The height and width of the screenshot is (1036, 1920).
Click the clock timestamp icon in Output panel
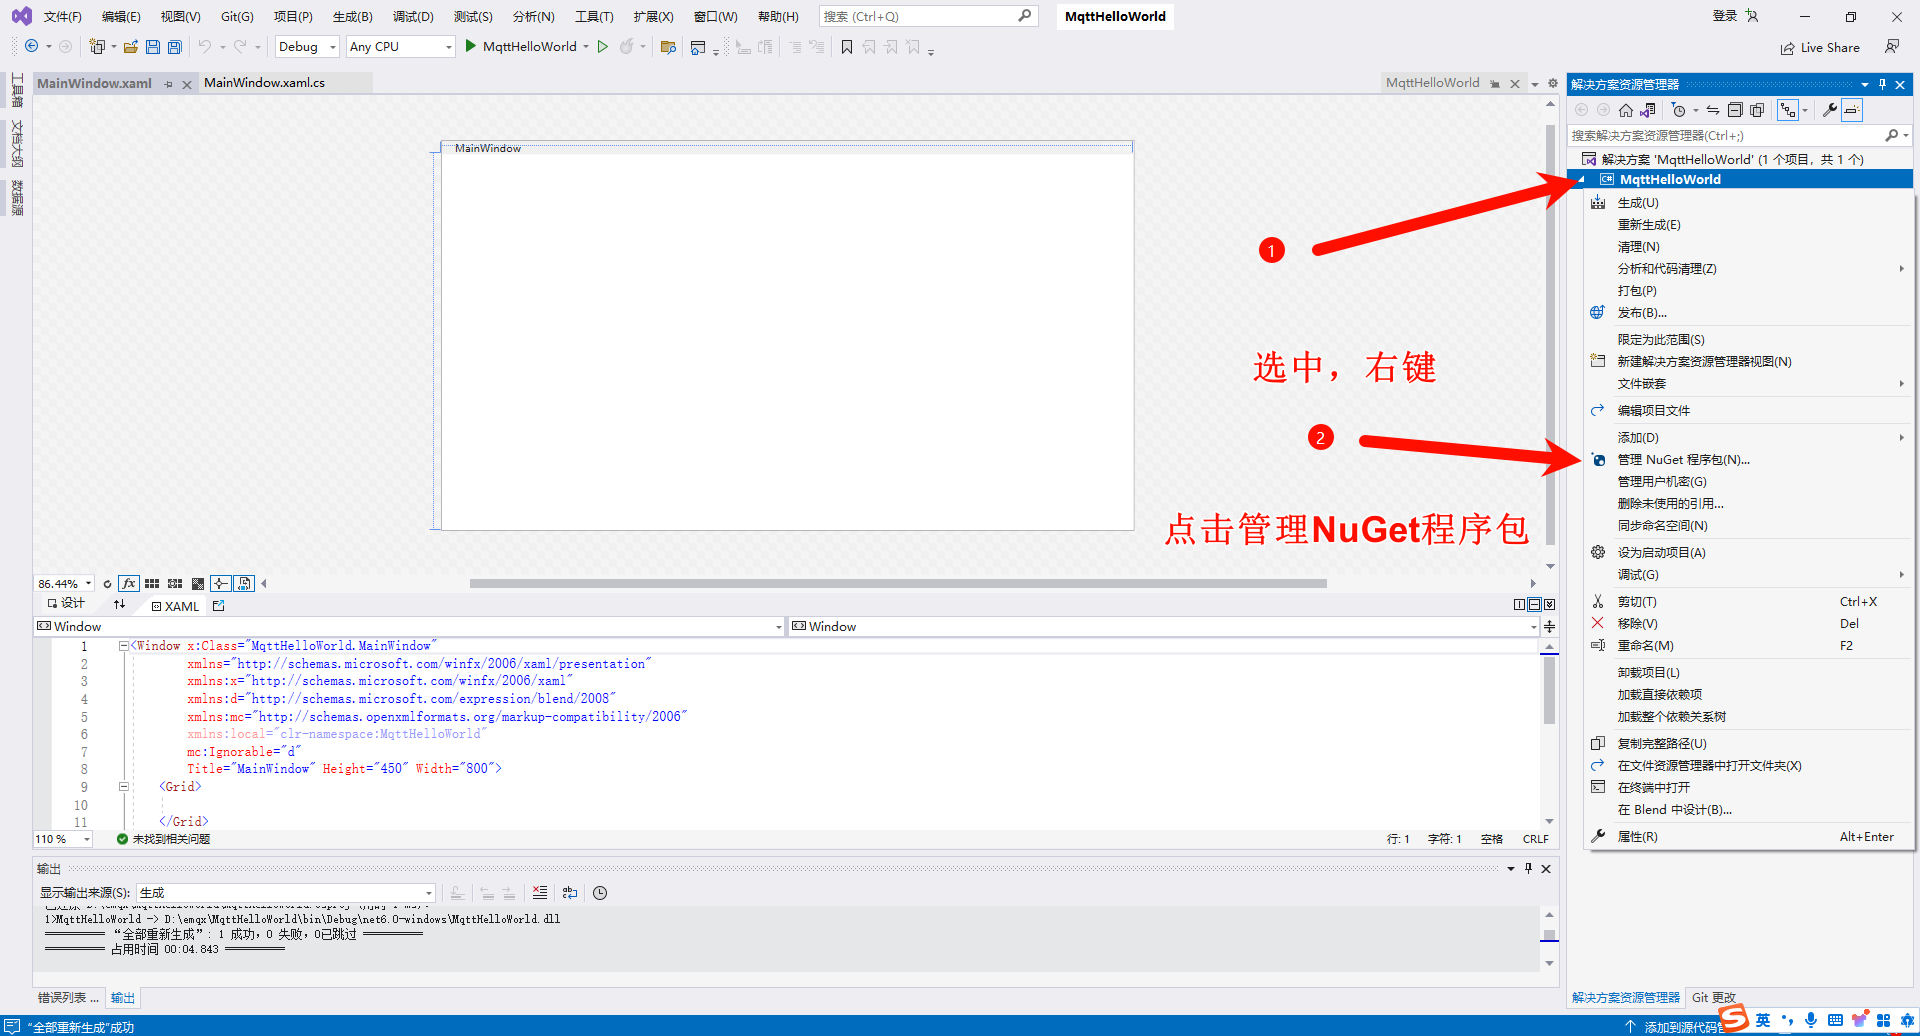(x=600, y=892)
